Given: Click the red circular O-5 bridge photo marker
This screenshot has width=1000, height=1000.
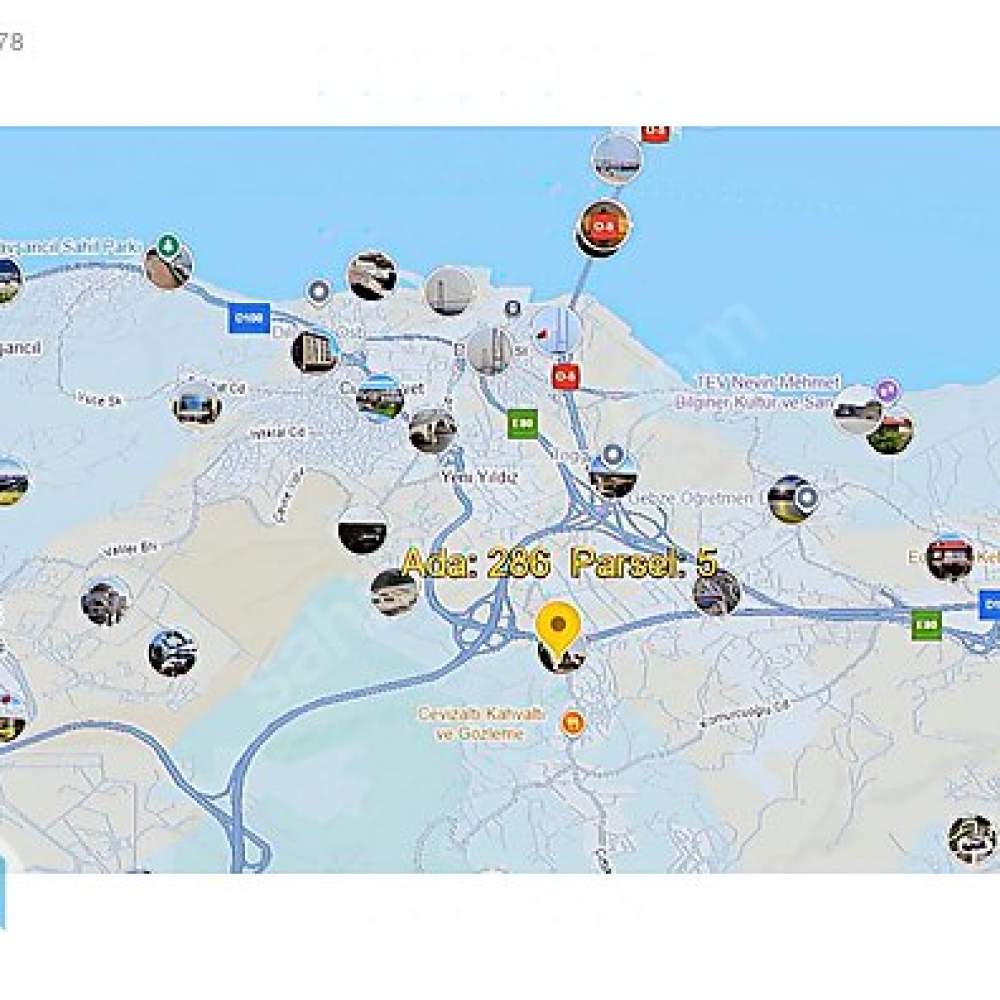Looking at the screenshot, I should tap(603, 228).
